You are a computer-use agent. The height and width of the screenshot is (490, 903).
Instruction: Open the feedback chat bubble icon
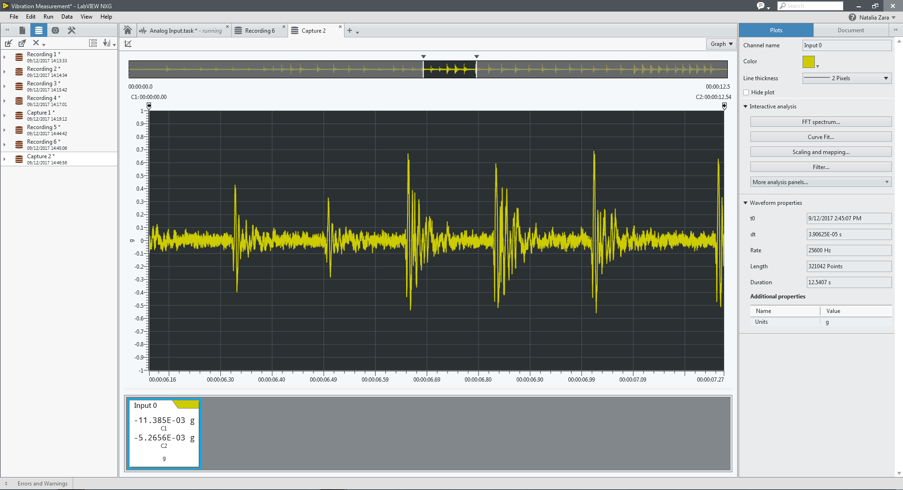tap(761, 6)
